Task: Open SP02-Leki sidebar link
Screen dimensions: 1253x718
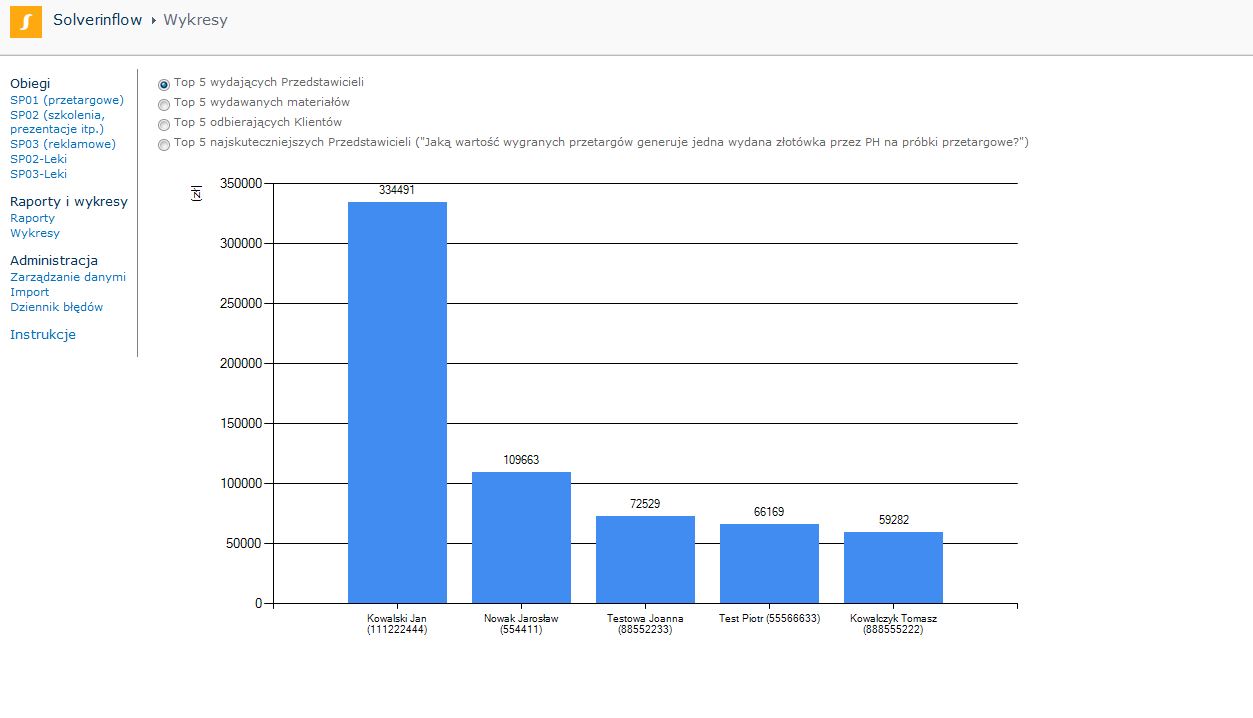Action: [x=39, y=159]
